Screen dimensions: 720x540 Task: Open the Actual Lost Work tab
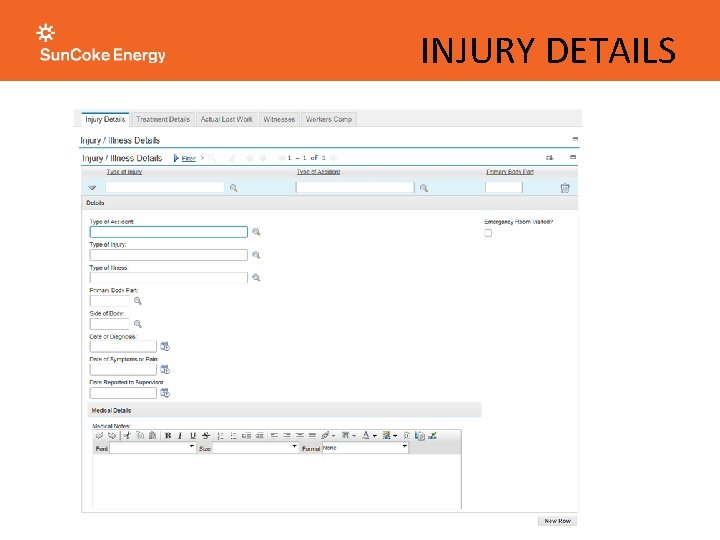point(226,119)
